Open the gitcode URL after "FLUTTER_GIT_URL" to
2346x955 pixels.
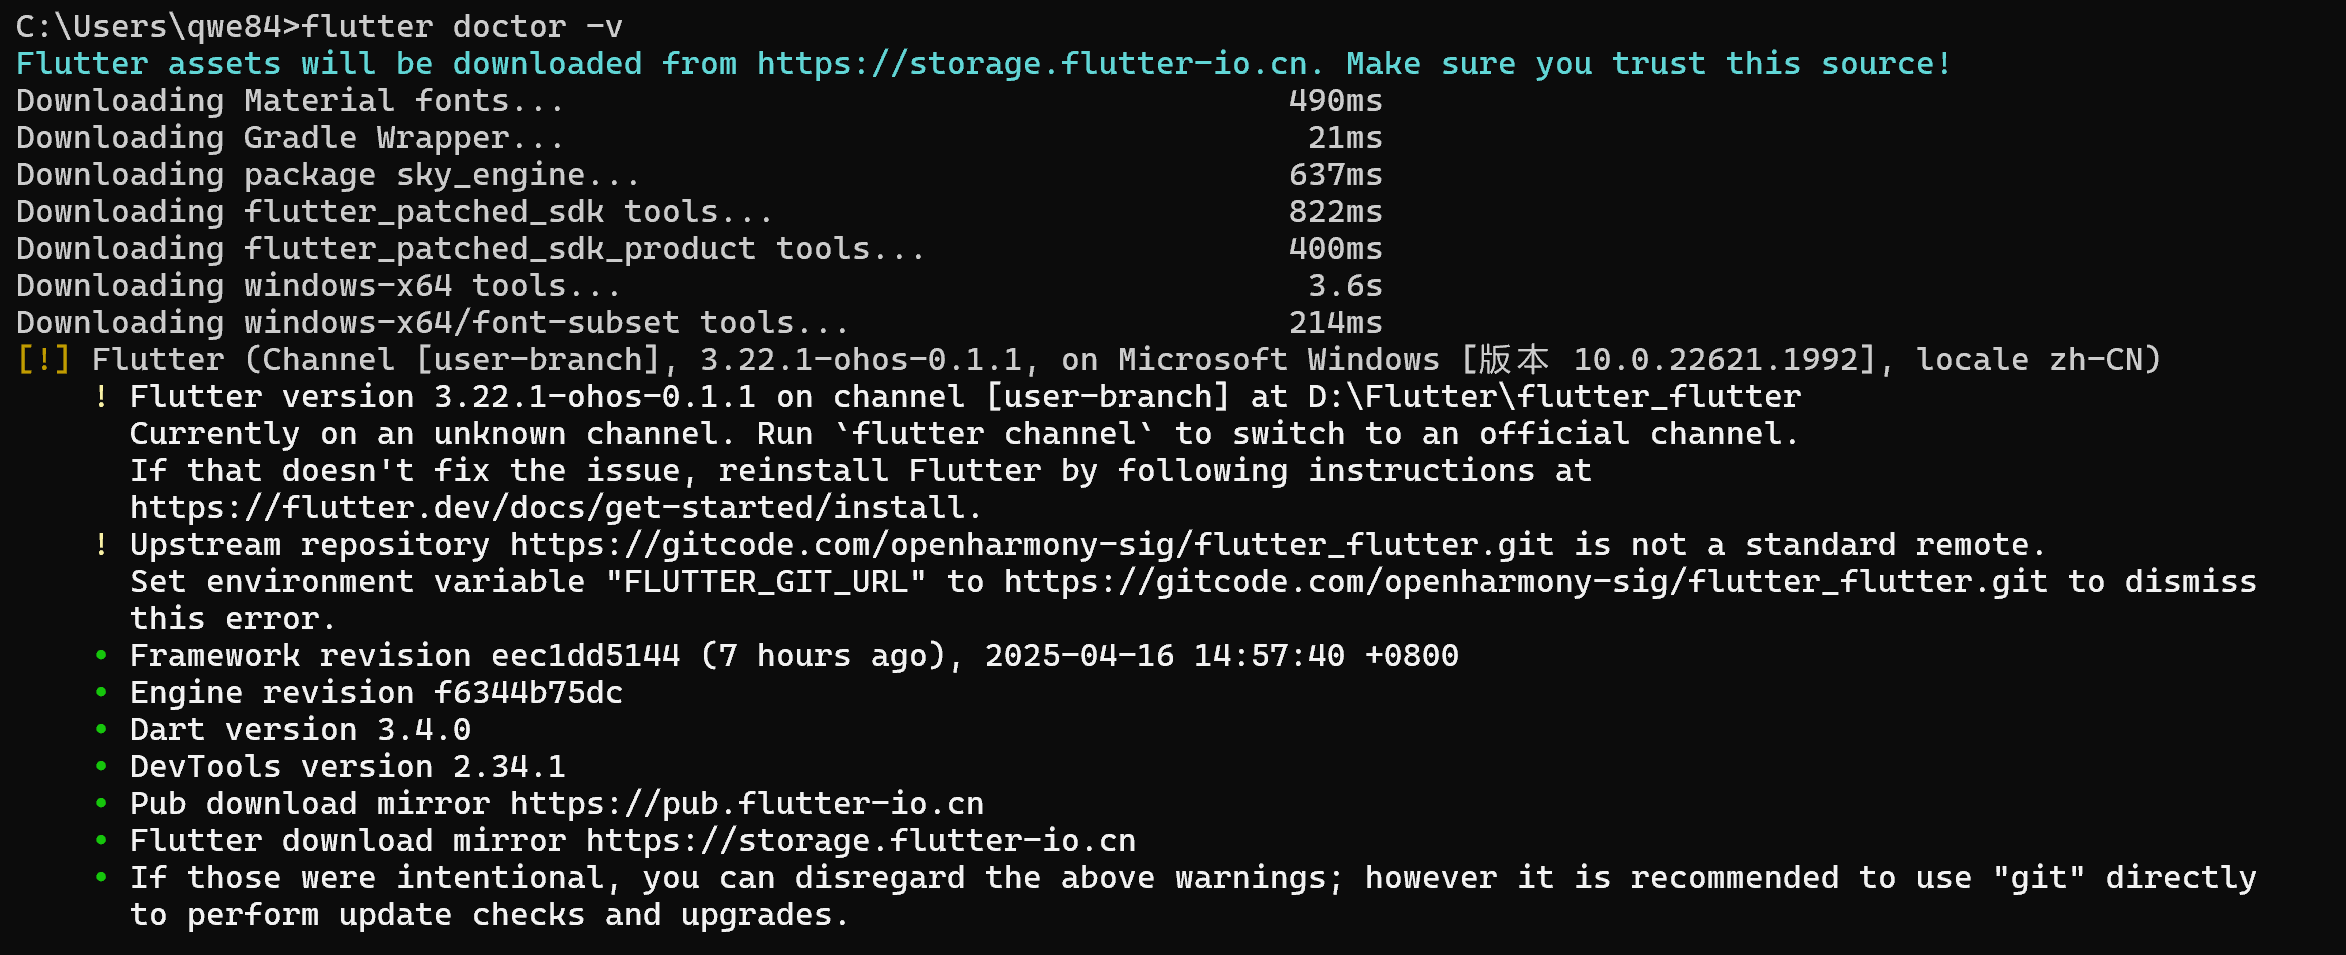(1525, 582)
